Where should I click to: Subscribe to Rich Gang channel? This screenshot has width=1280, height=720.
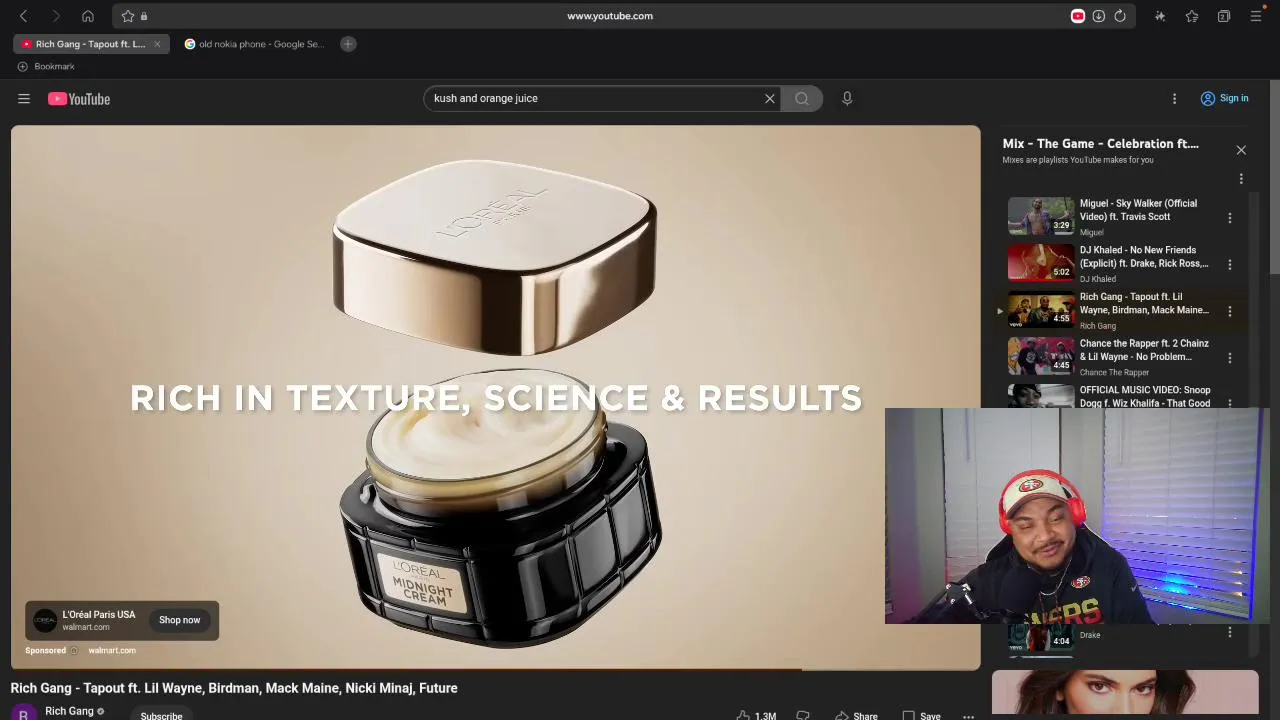tap(161, 716)
